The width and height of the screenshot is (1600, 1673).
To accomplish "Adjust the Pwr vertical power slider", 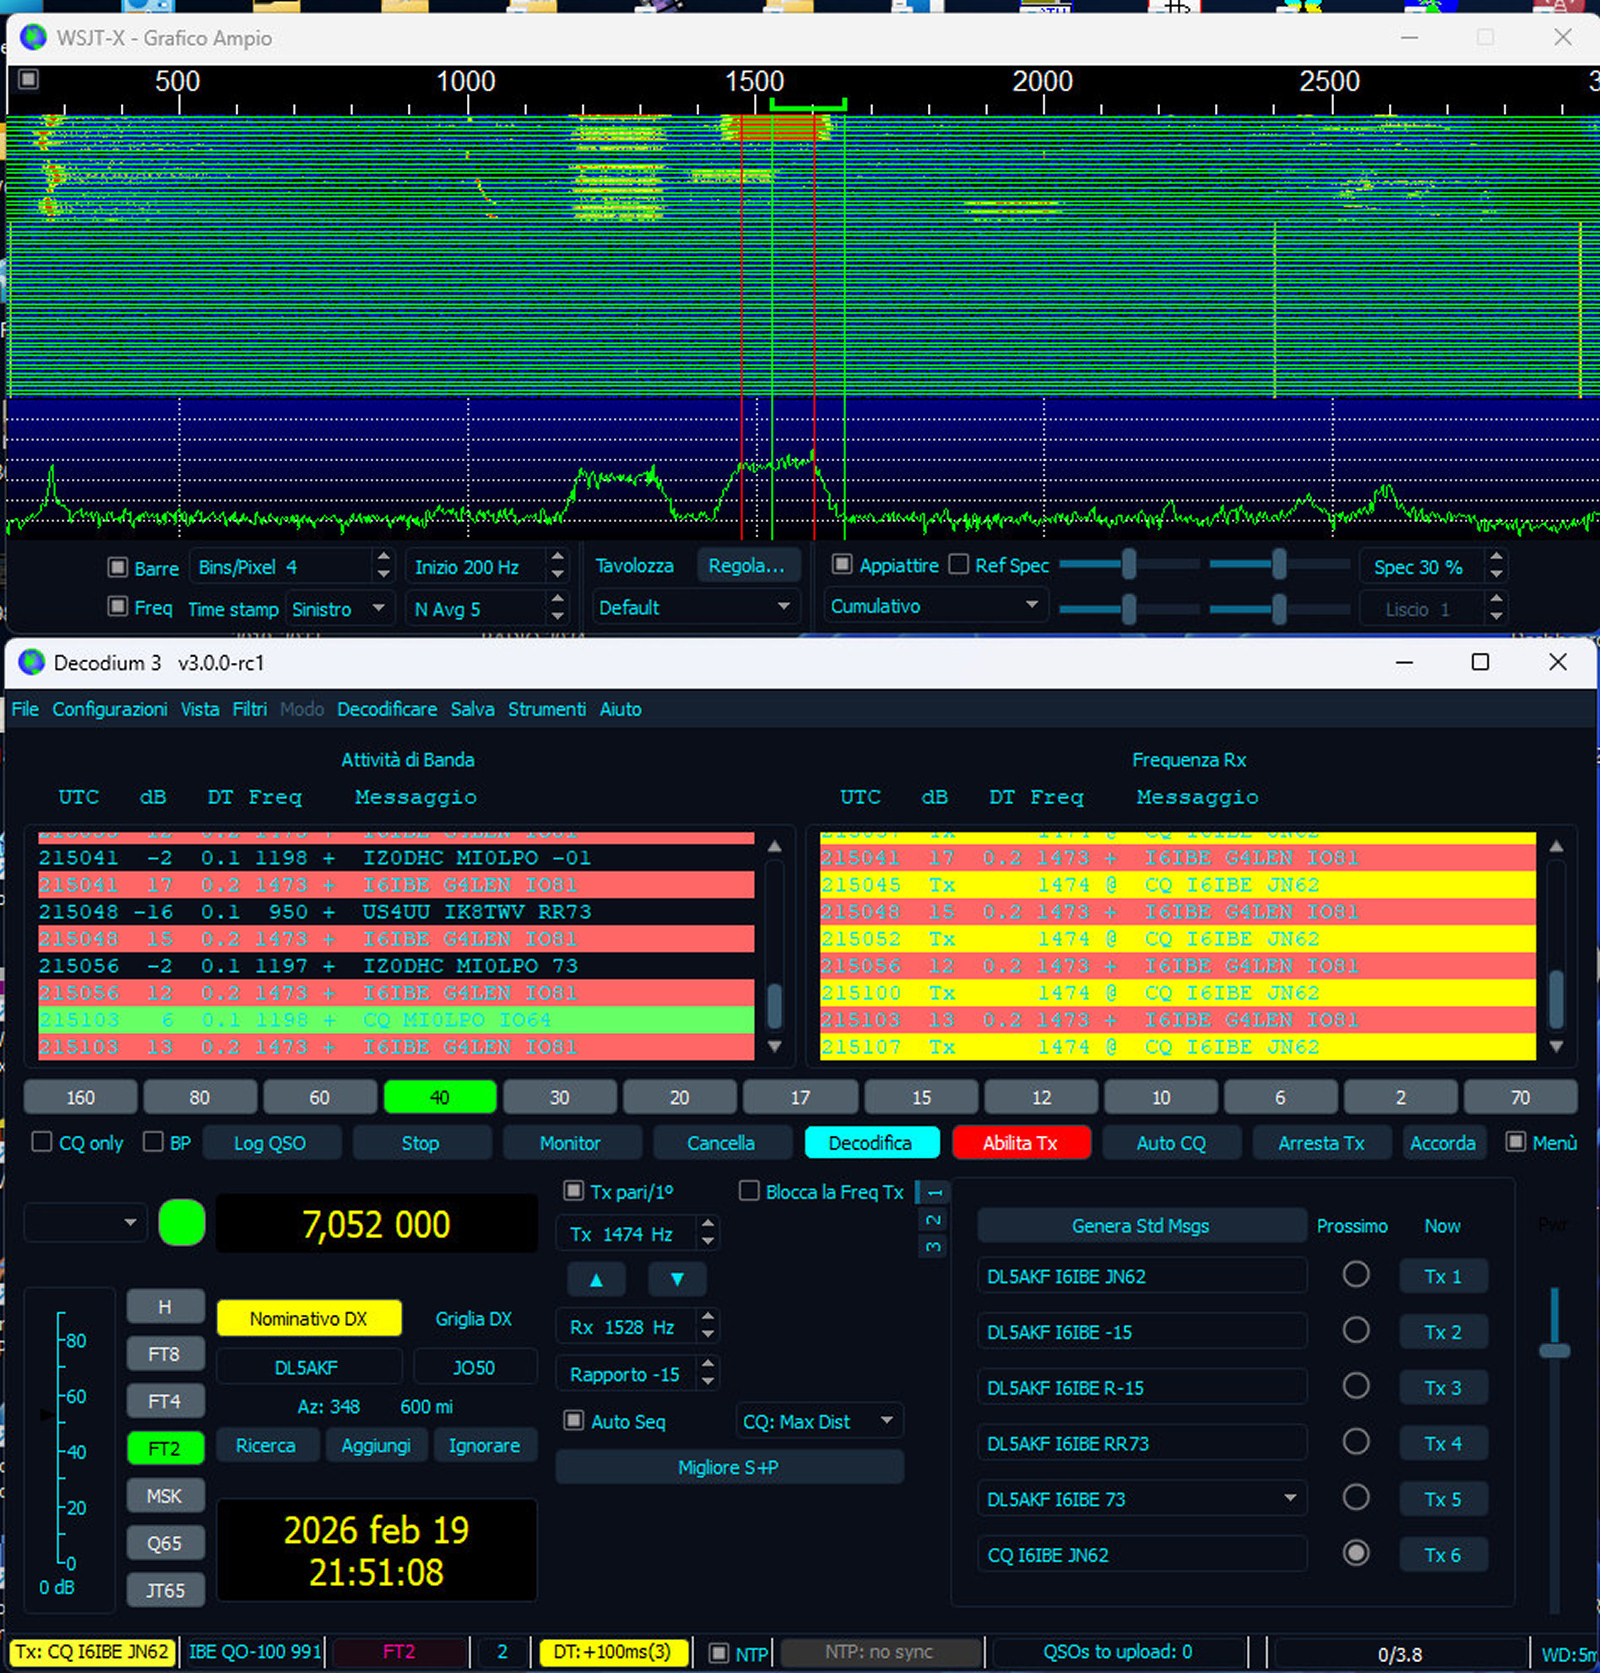I will [1554, 1351].
